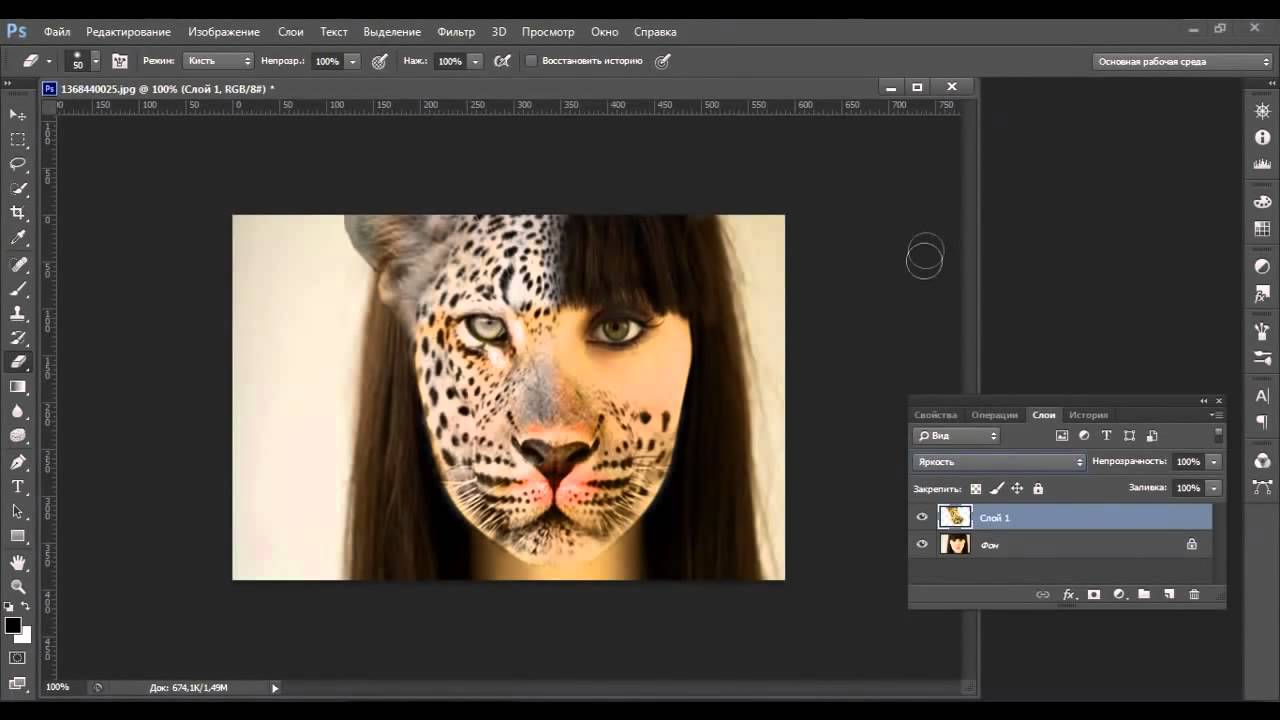Open layer styles fx menu
Viewport: 1280px width, 720px height.
point(1068,594)
